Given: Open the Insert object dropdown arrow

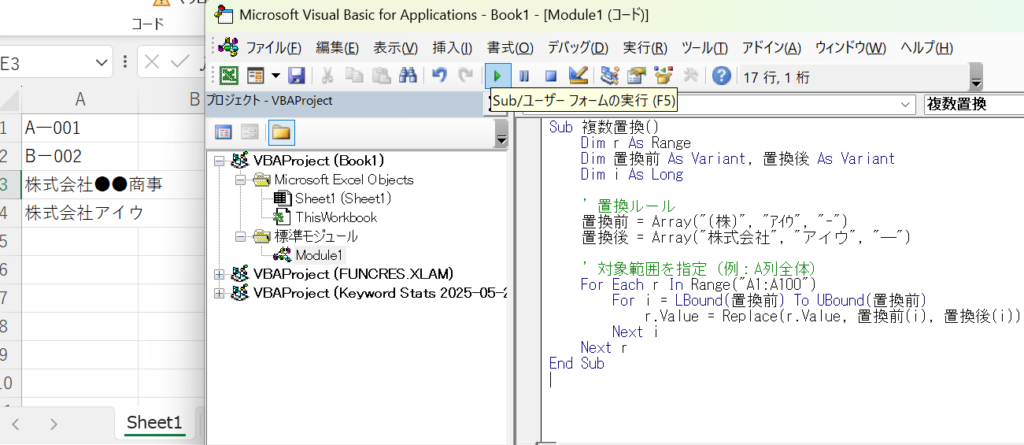Looking at the screenshot, I should click(x=275, y=76).
